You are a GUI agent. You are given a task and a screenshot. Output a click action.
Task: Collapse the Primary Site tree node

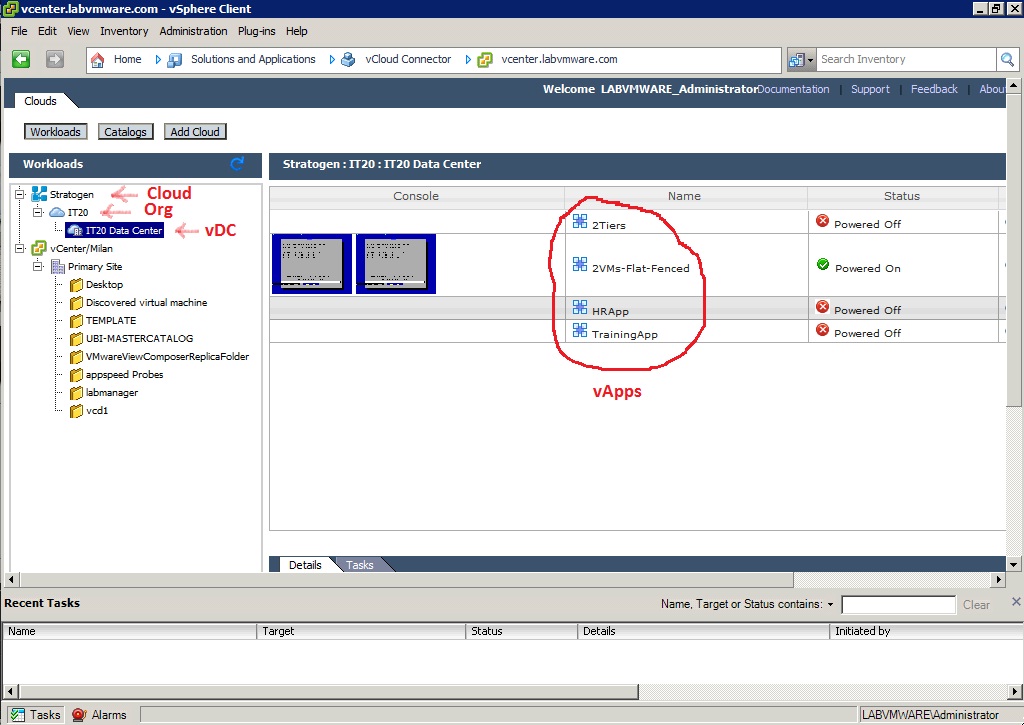point(38,266)
